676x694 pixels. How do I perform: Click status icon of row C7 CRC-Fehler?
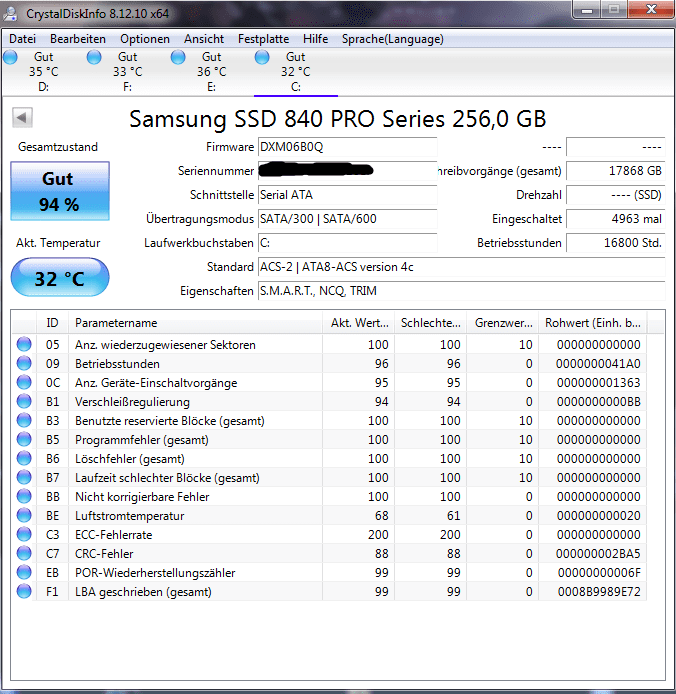[x=24, y=554]
